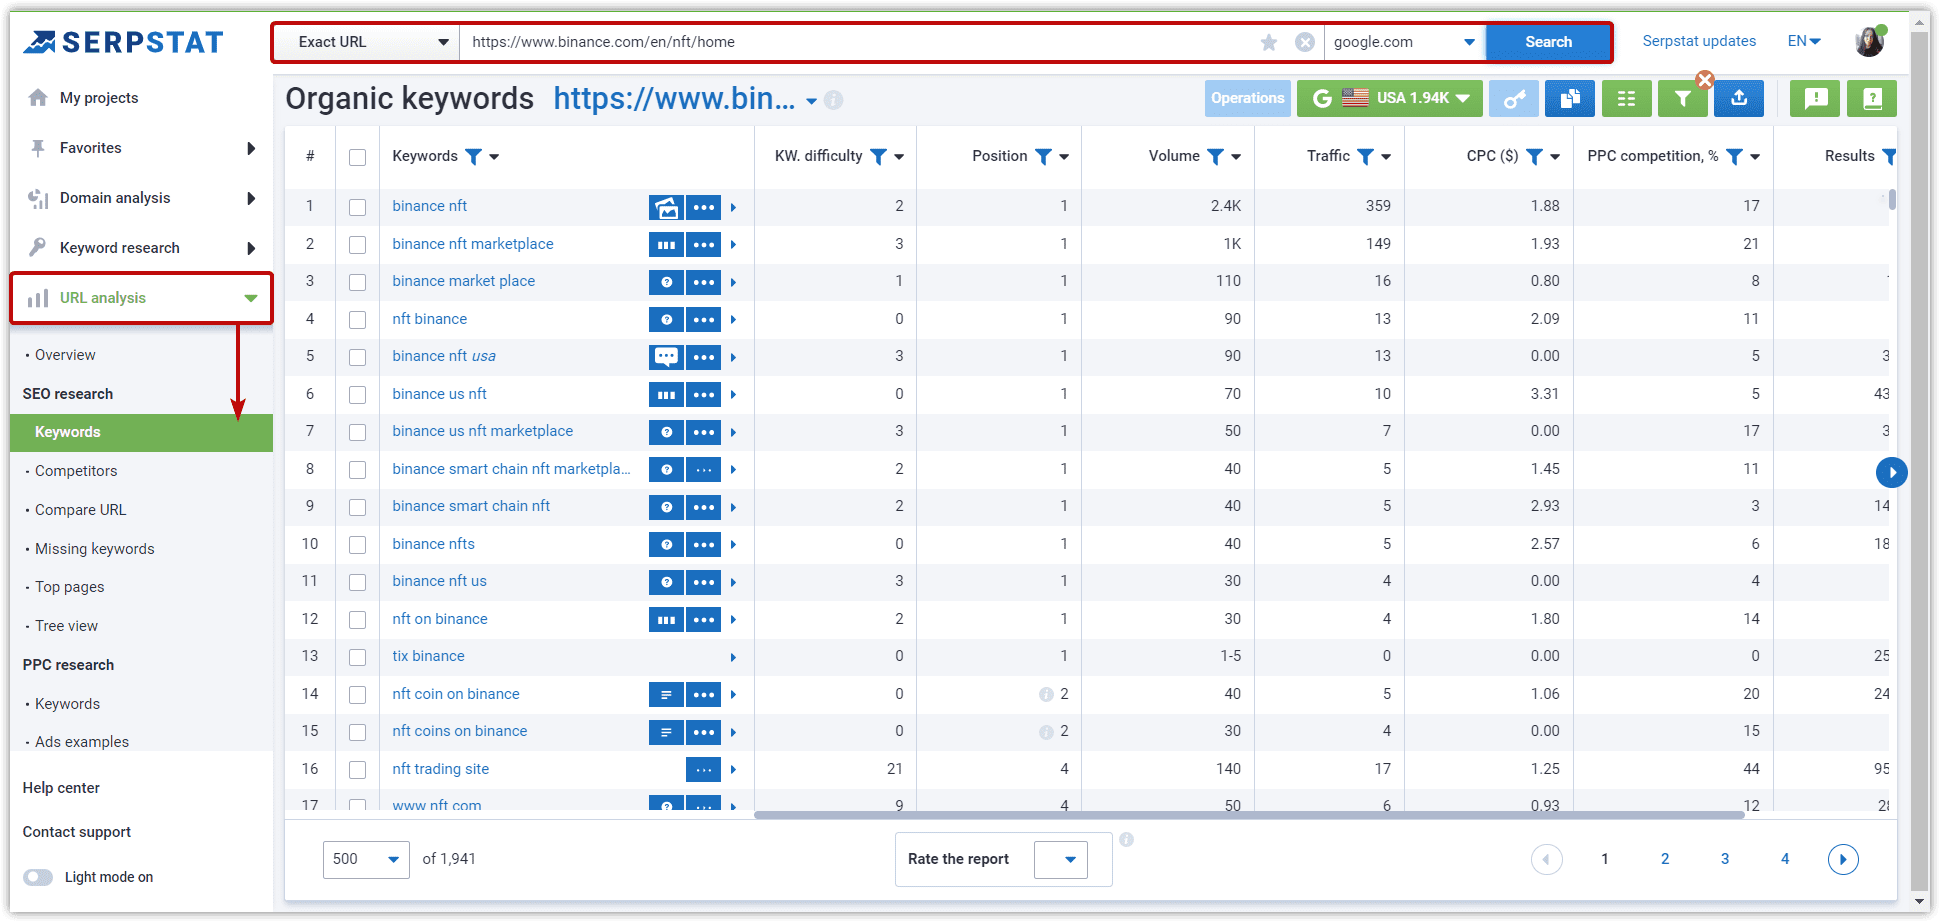Open the Rate the report dropdown
Viewport: 1940px width, 922px height.
pos(1061,859)
